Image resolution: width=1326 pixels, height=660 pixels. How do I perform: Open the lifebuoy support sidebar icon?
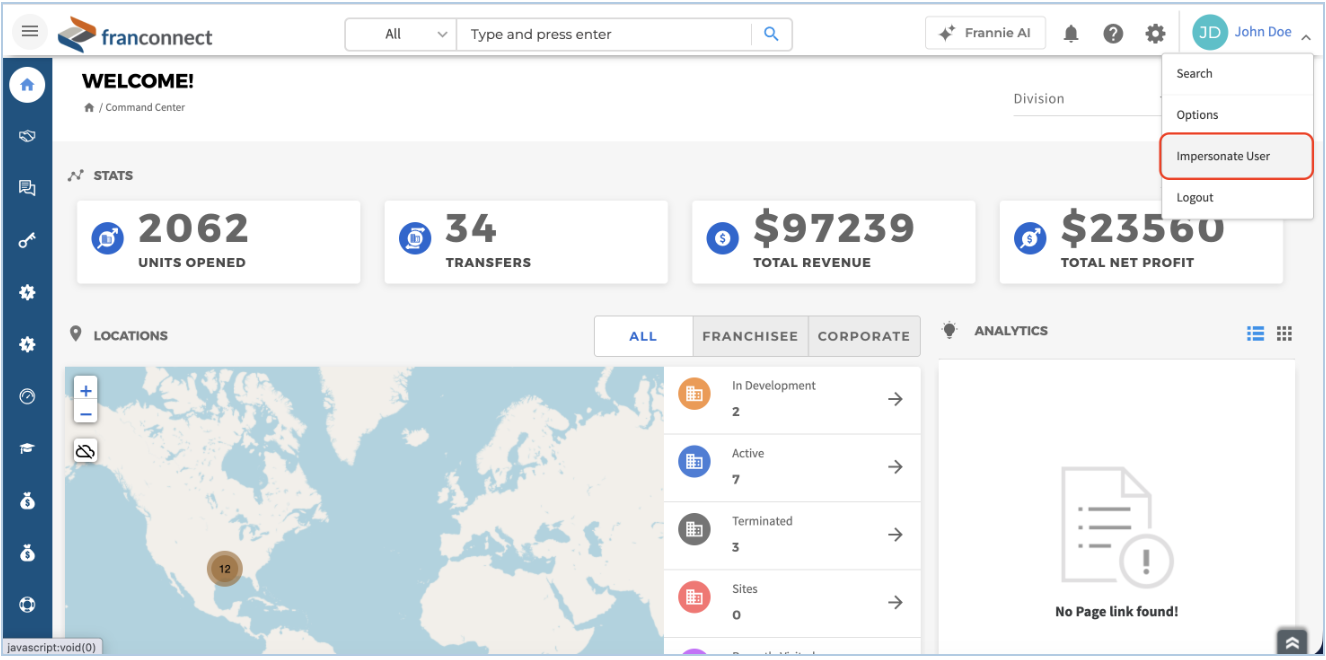[x=27, y=604]
